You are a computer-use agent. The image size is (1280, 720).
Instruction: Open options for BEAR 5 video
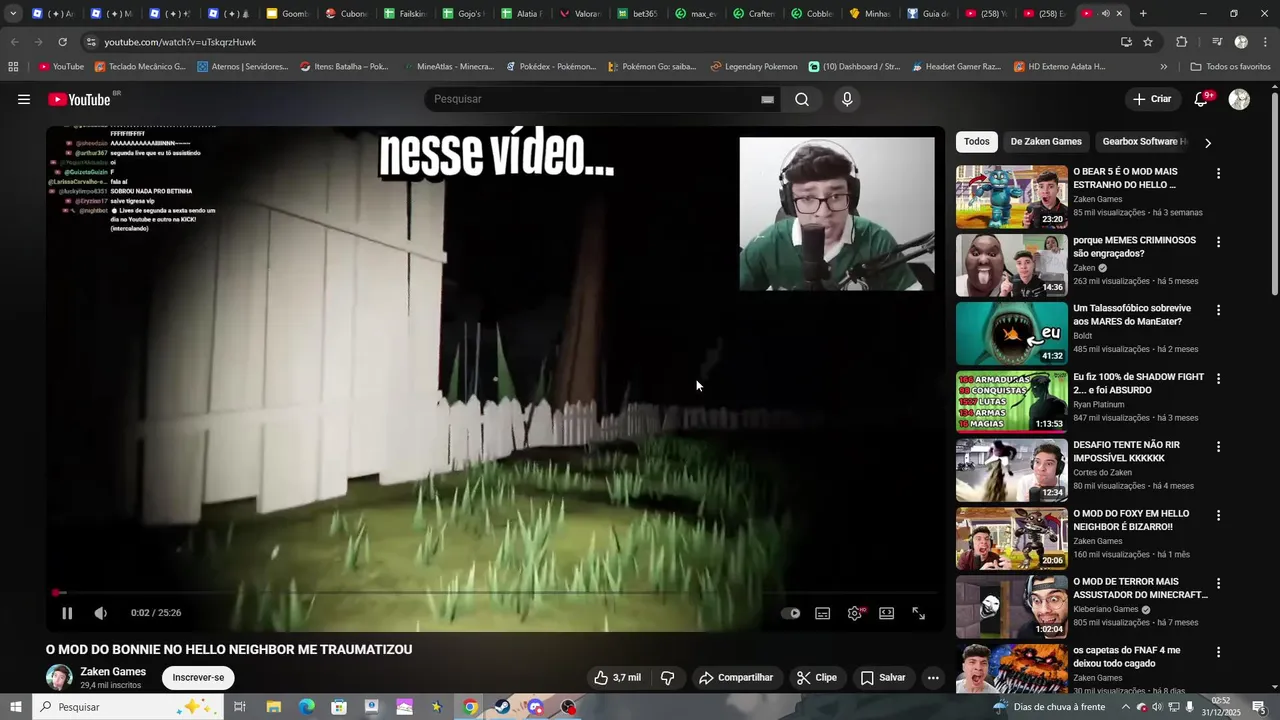tap(1218, 173)
